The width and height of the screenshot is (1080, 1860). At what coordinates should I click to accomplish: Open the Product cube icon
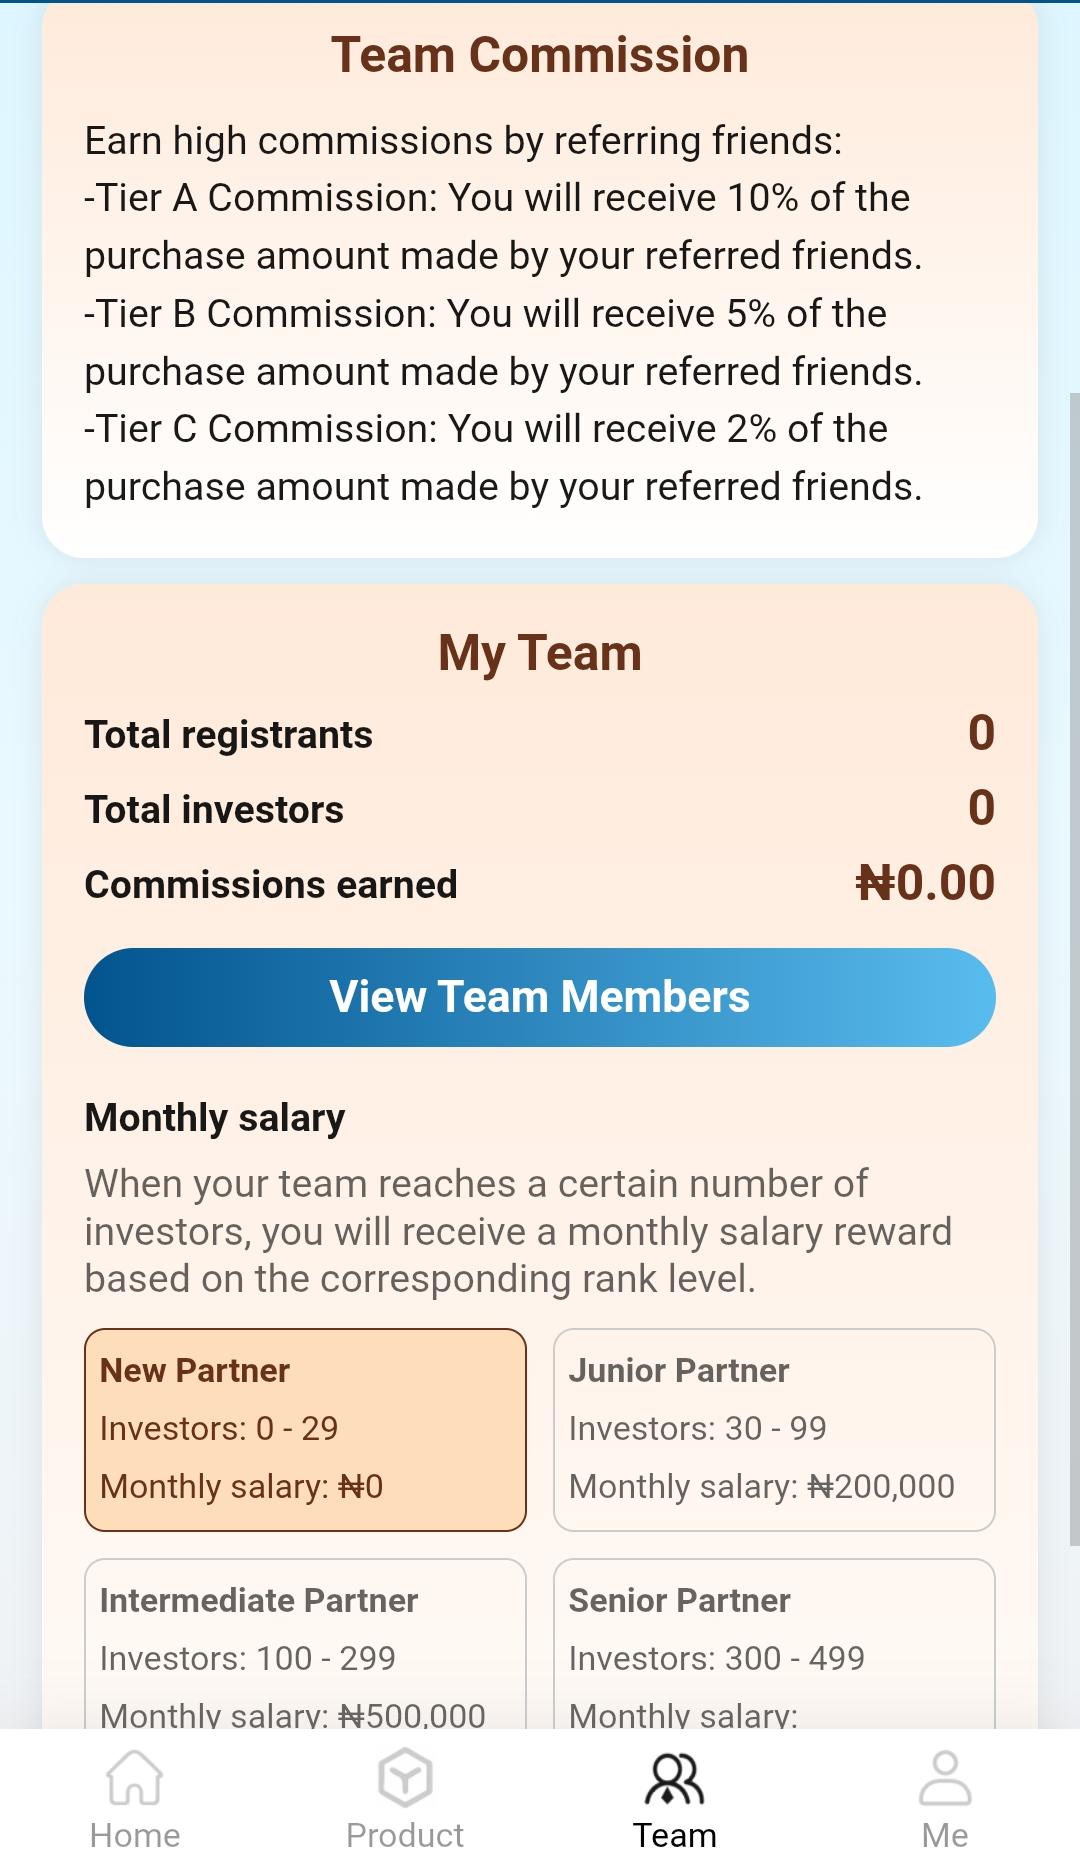[x=405, y=1777]
